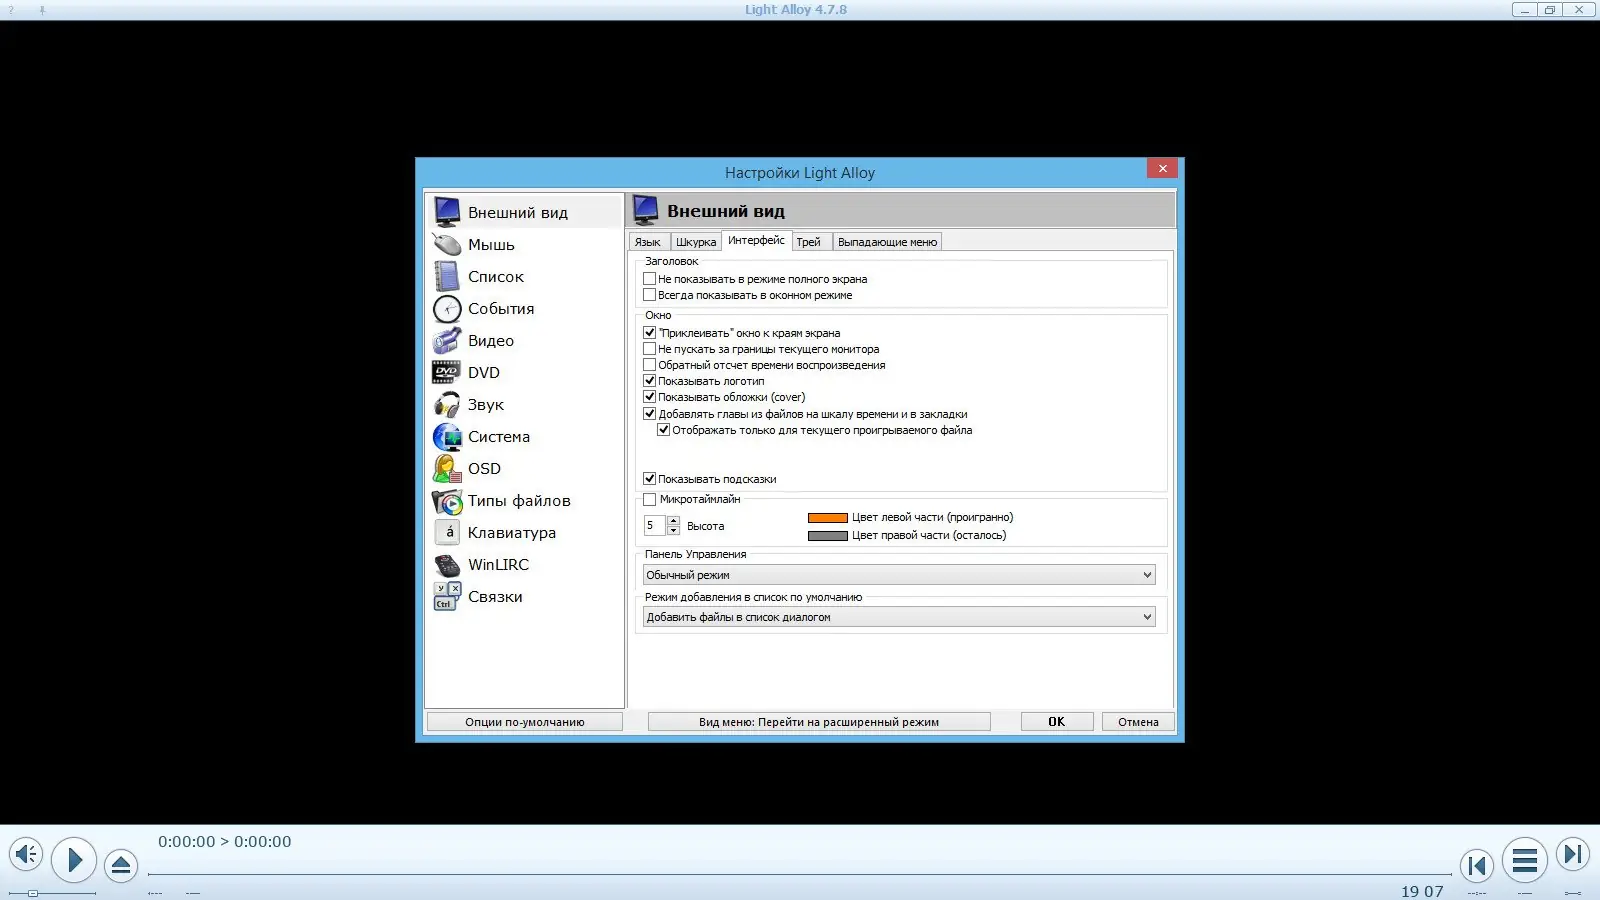Open the Видео settings category
This screenshot has width=1600, height=900.
point(524,340)
